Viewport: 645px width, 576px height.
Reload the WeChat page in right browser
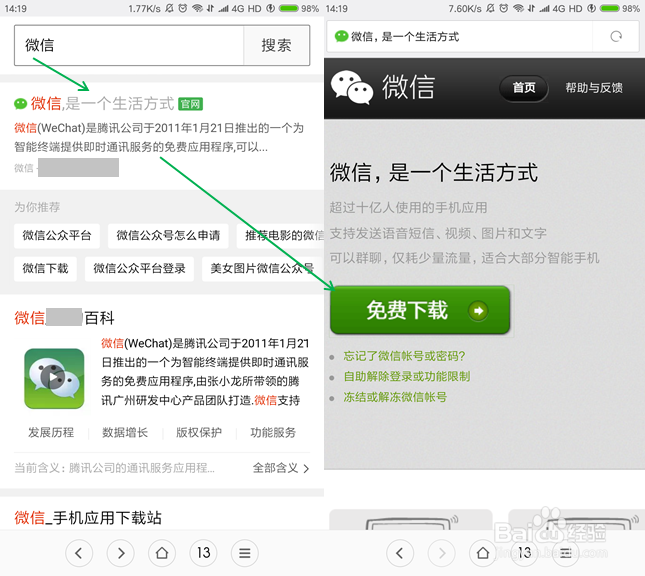[616, 37]
